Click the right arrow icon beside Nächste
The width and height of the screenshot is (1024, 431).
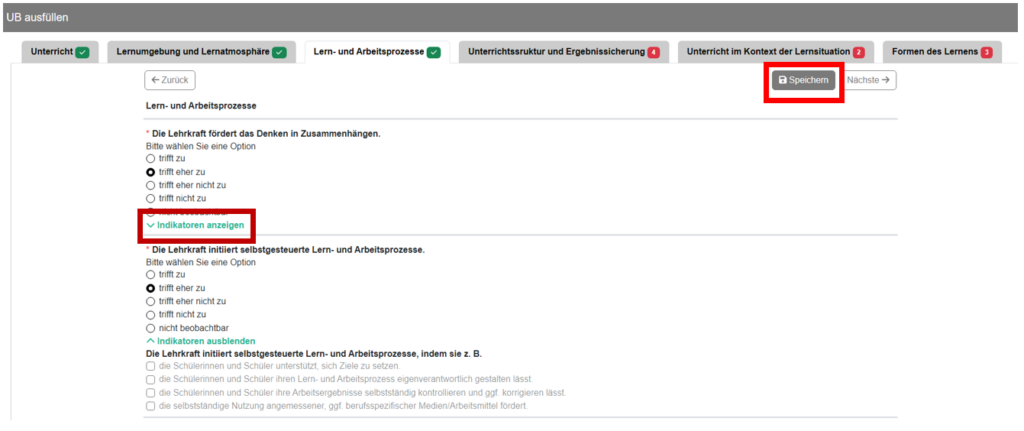[886, 80]
